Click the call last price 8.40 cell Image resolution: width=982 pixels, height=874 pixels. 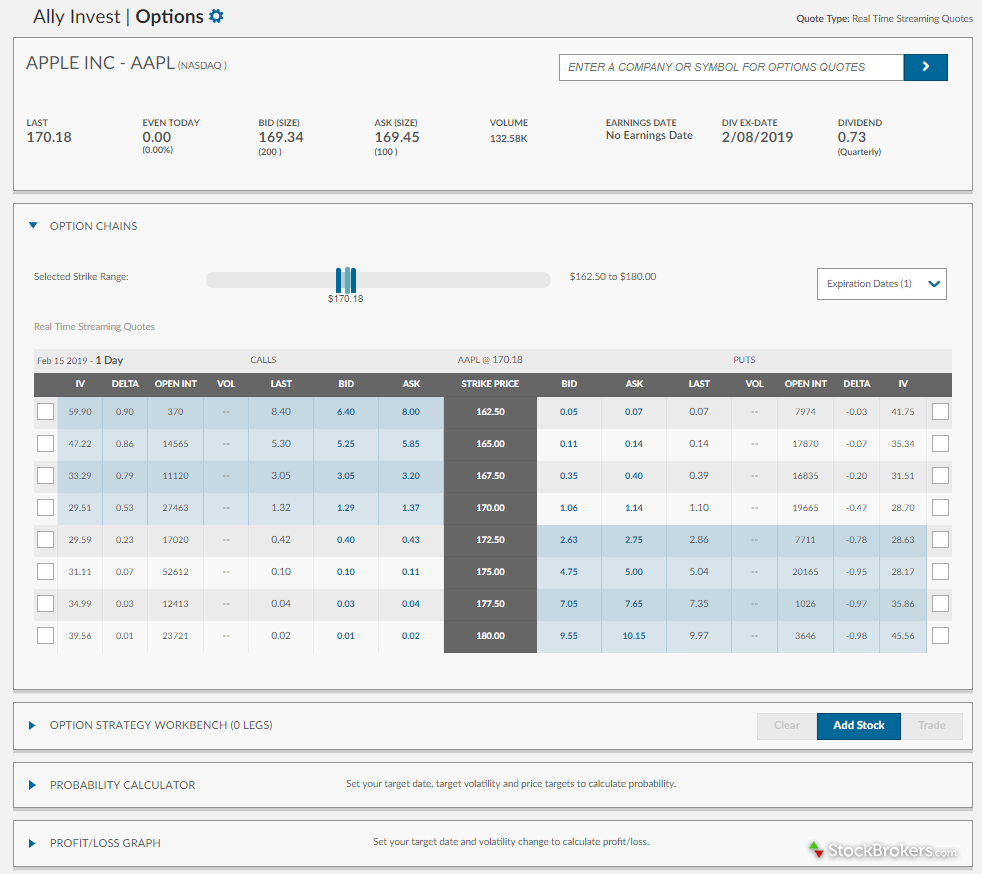tap(281, 411)
